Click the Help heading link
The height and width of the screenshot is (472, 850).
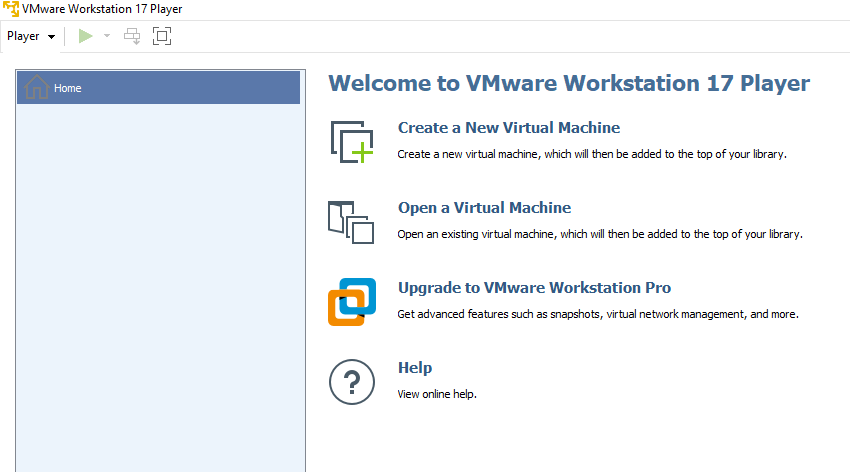coord(414,368)
